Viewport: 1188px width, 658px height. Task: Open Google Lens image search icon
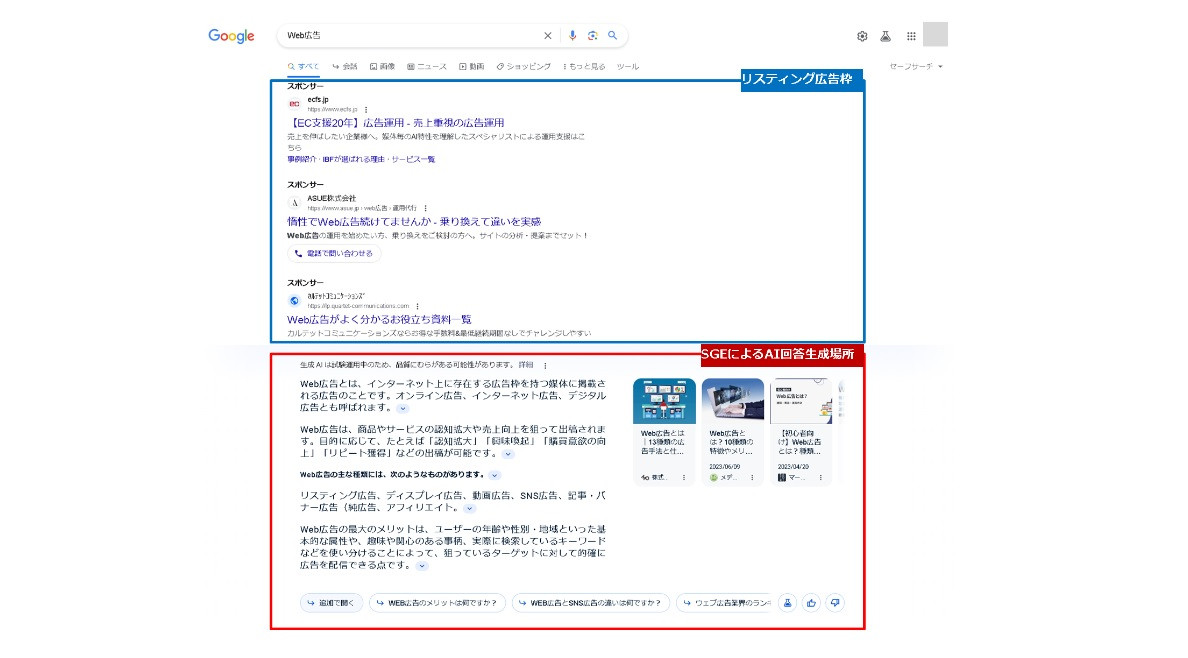tap(592, 36)
